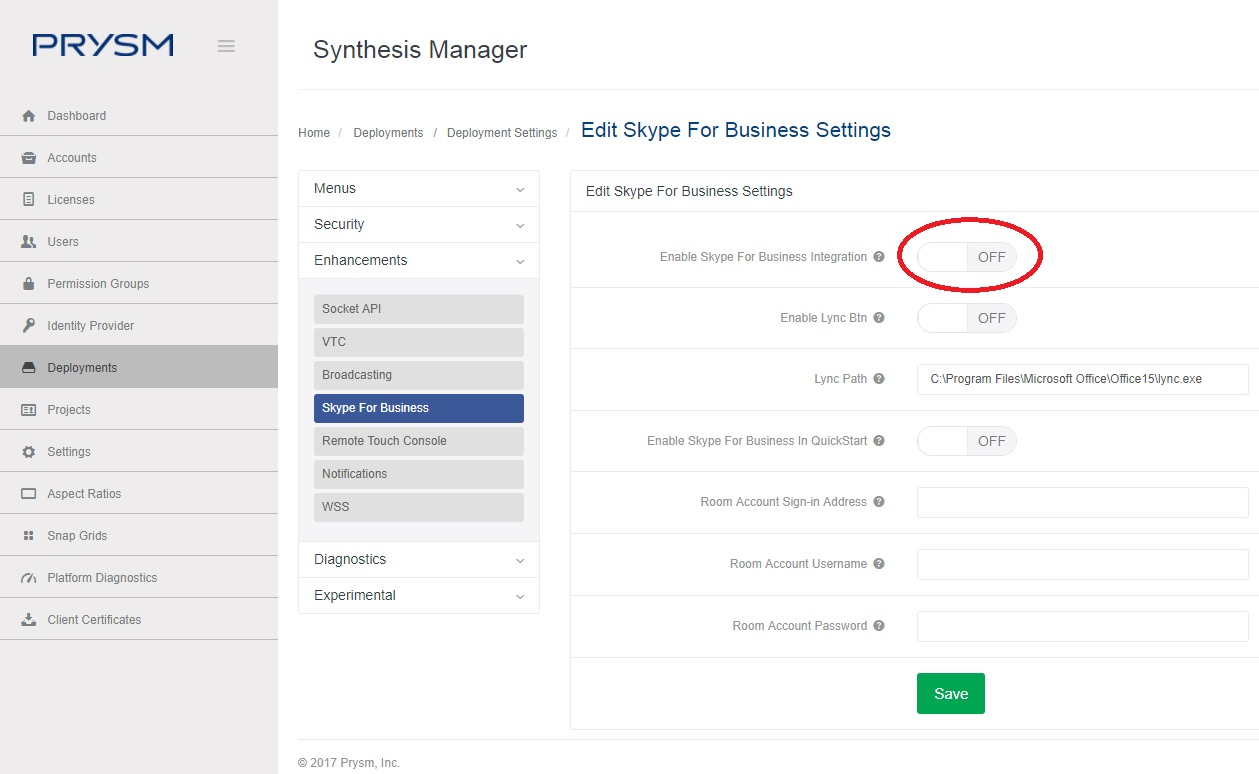Image resolution: width=1259 pixels, height=774 pixels.
Task: Open Aspect Ratios page
Action: tap(139, 494)
